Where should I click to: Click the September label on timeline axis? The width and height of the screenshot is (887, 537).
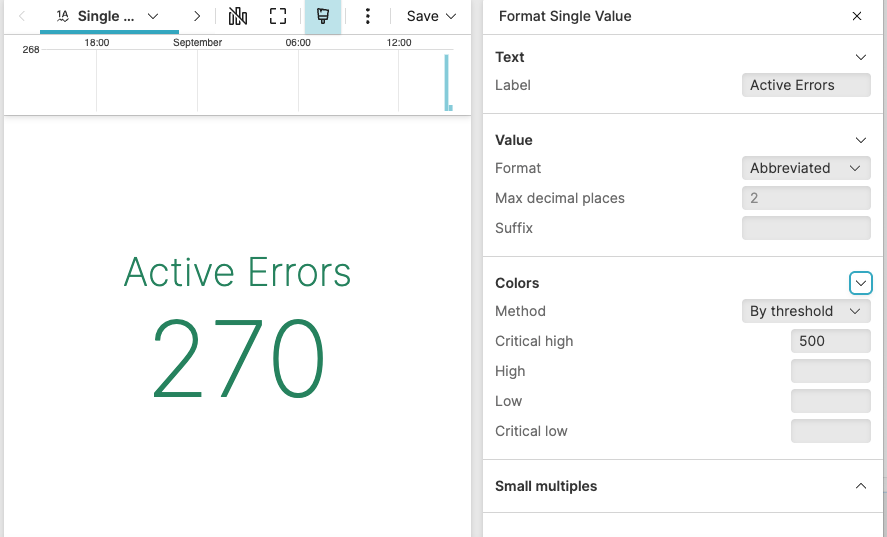pos(197,42)
